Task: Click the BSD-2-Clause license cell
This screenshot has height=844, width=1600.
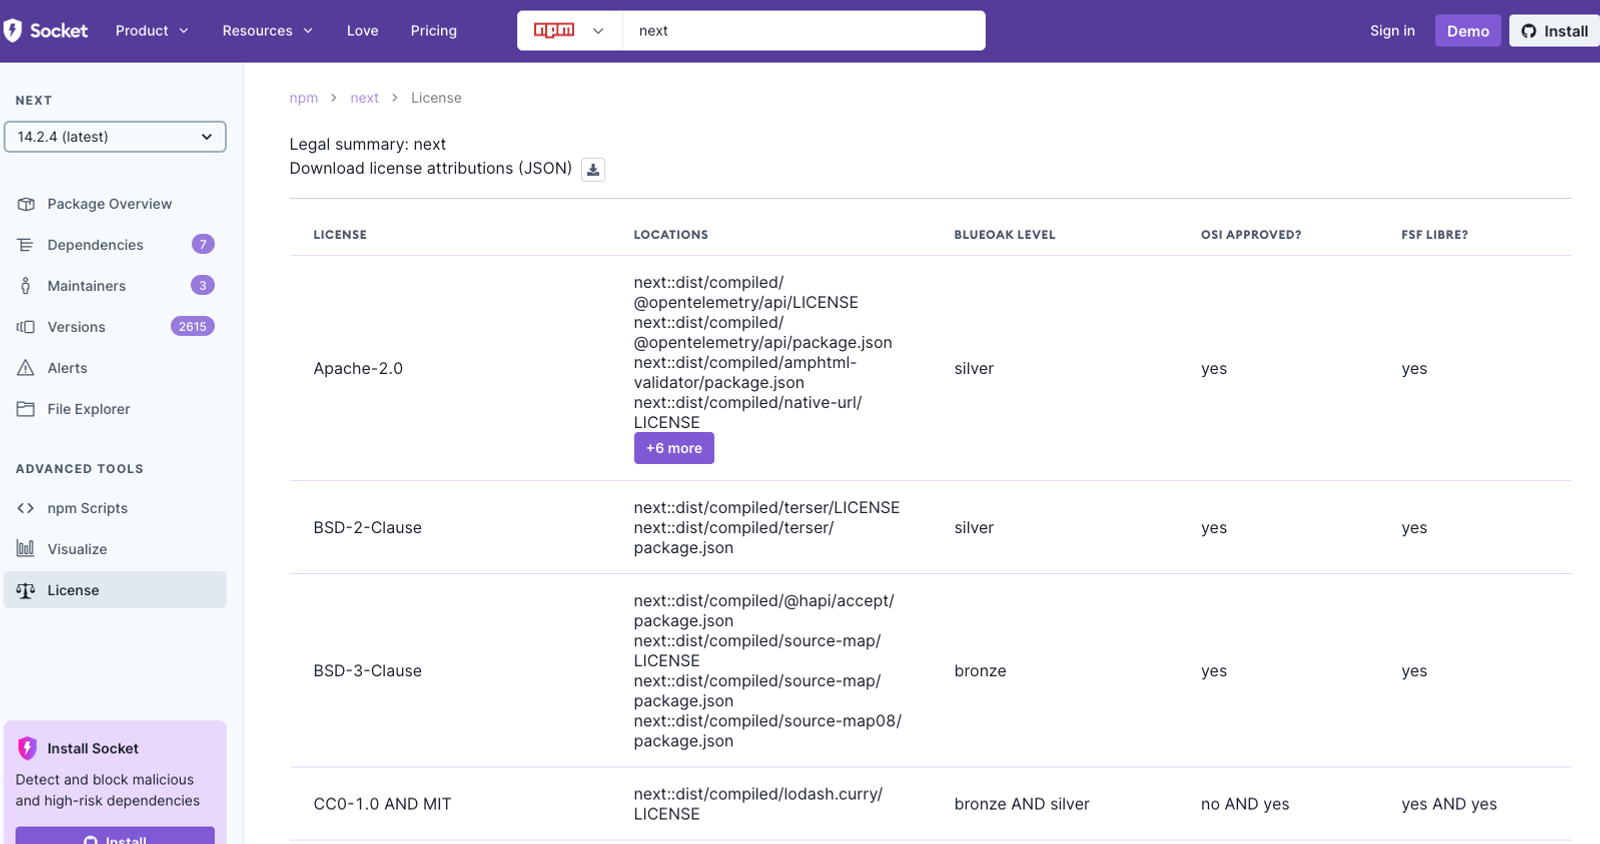Action: pos(367,528)
